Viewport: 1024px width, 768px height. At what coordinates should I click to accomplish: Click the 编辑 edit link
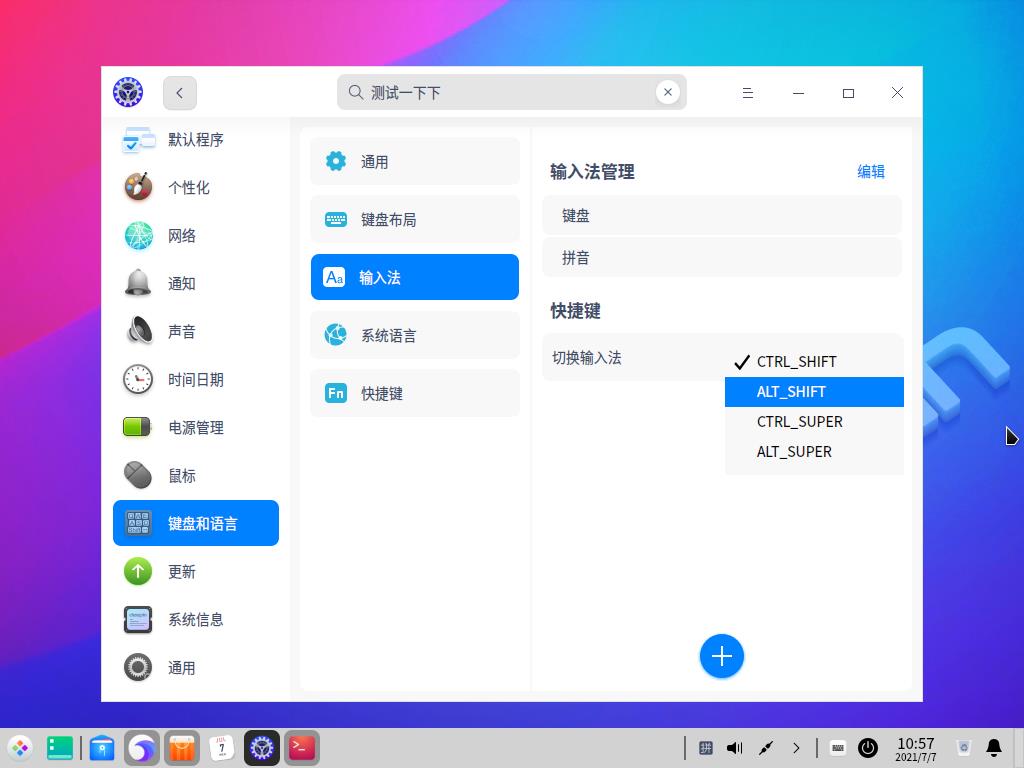871,172
